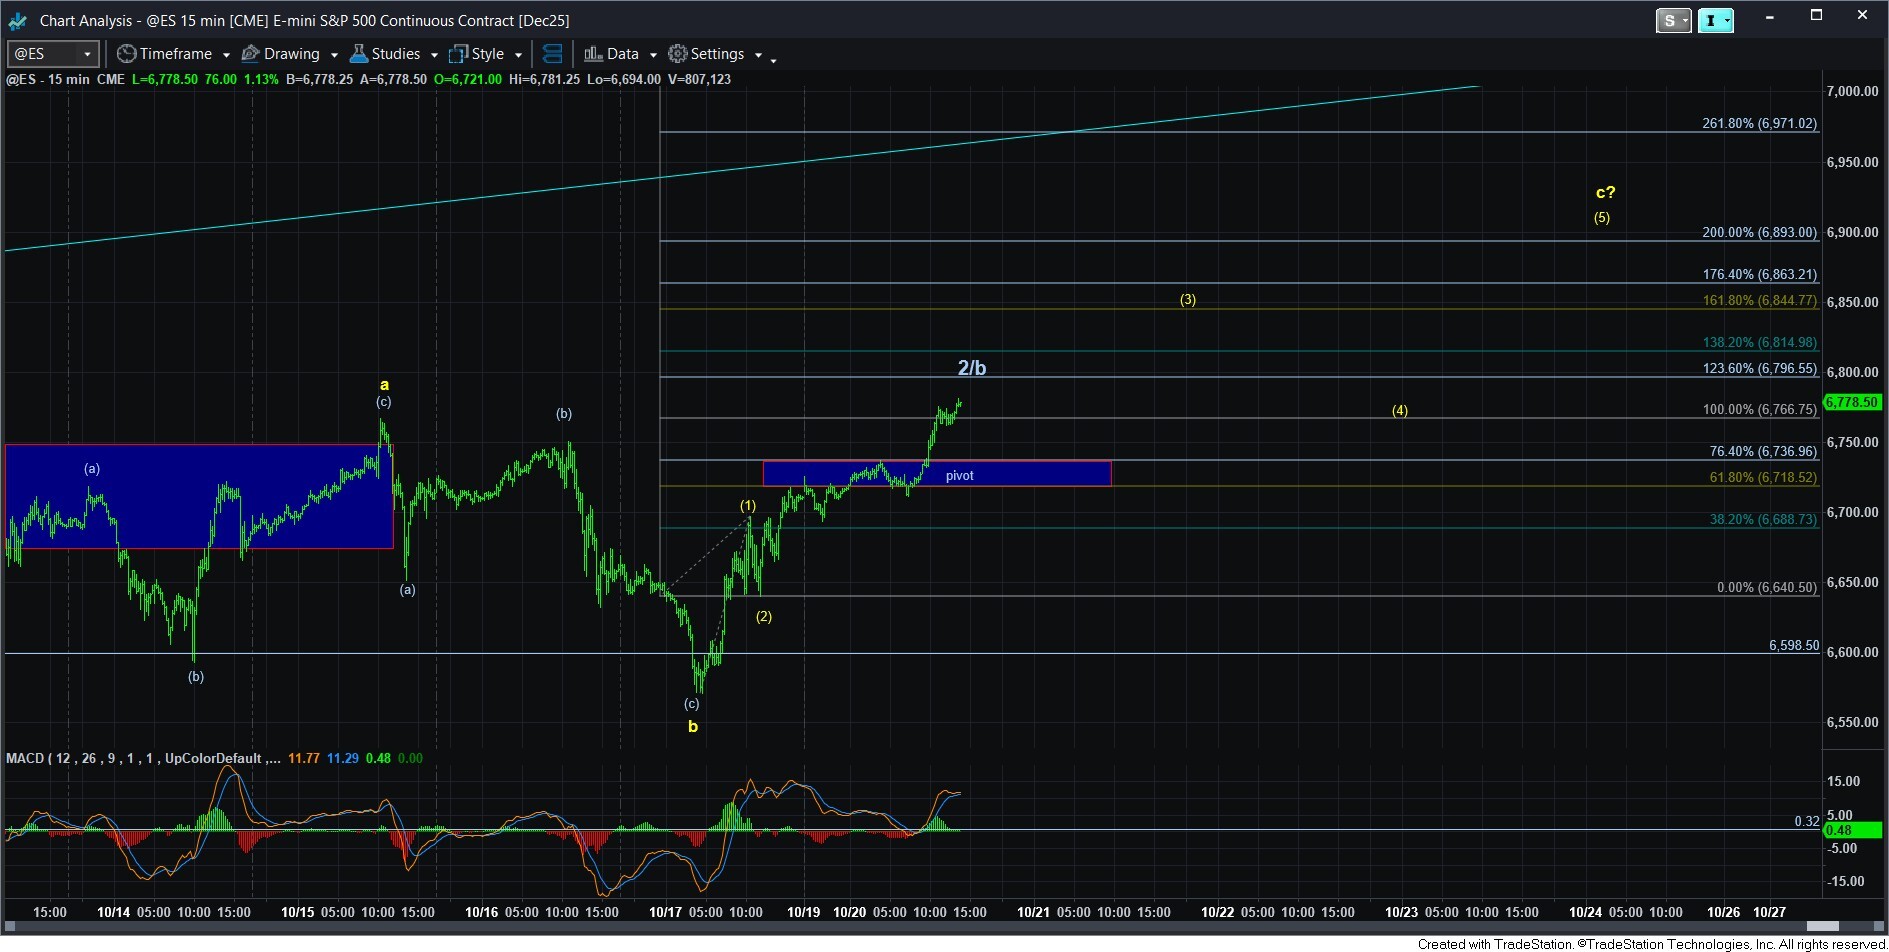This screenshot has height=952, width=1889.
Task: Click the Timeframe clock icon
Action: [x=126, y=54]
